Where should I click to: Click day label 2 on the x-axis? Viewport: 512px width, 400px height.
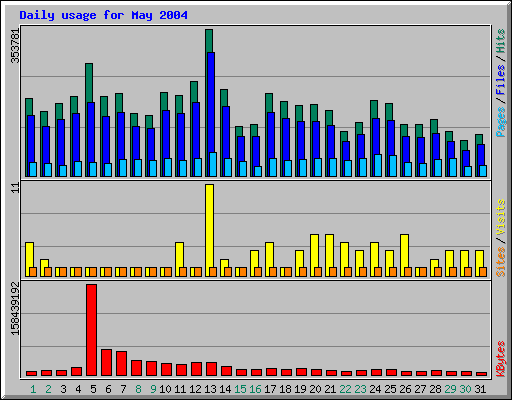point(48,389)
